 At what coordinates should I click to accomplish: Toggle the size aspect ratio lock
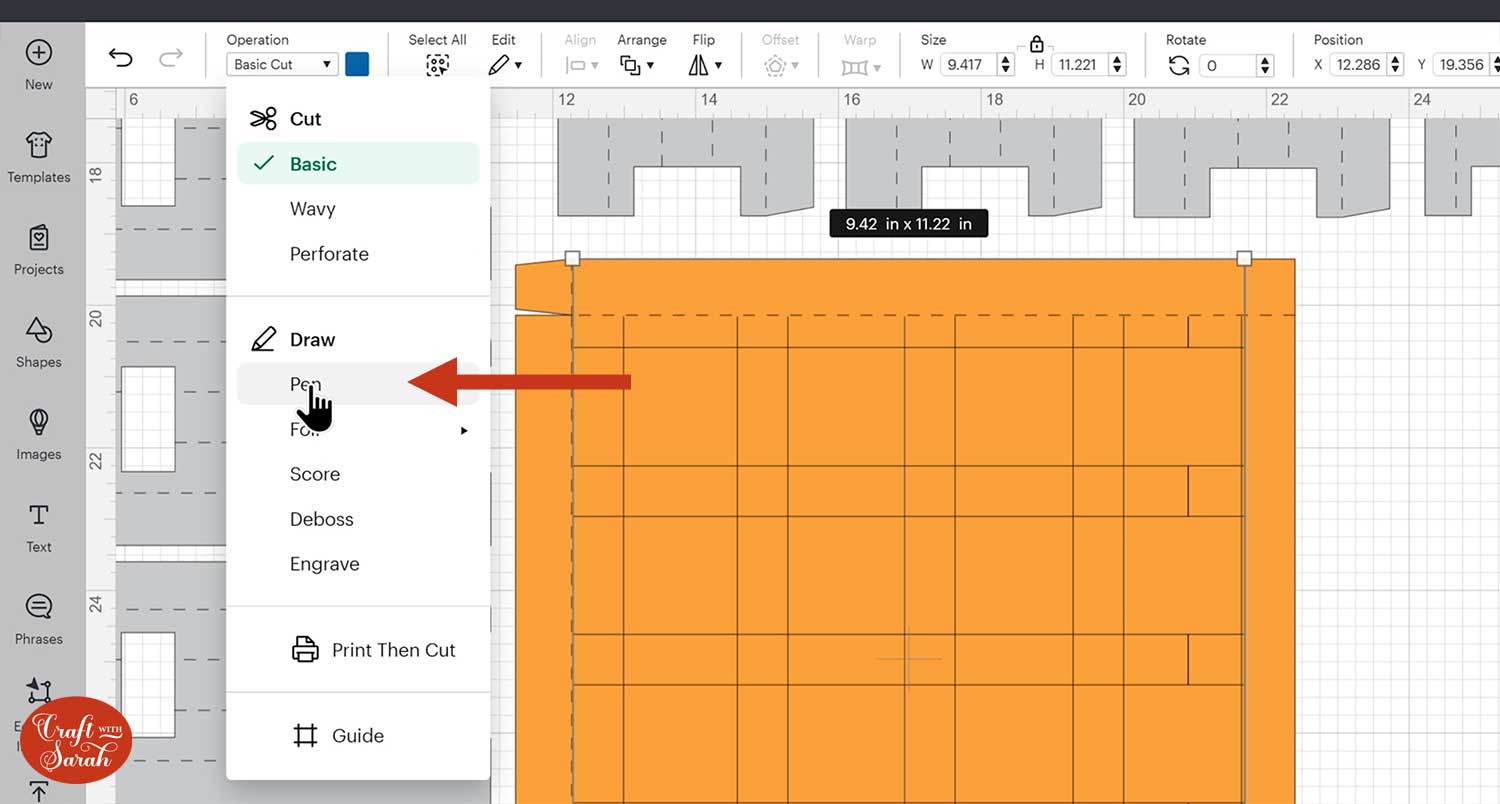[x=1036, y=44]
